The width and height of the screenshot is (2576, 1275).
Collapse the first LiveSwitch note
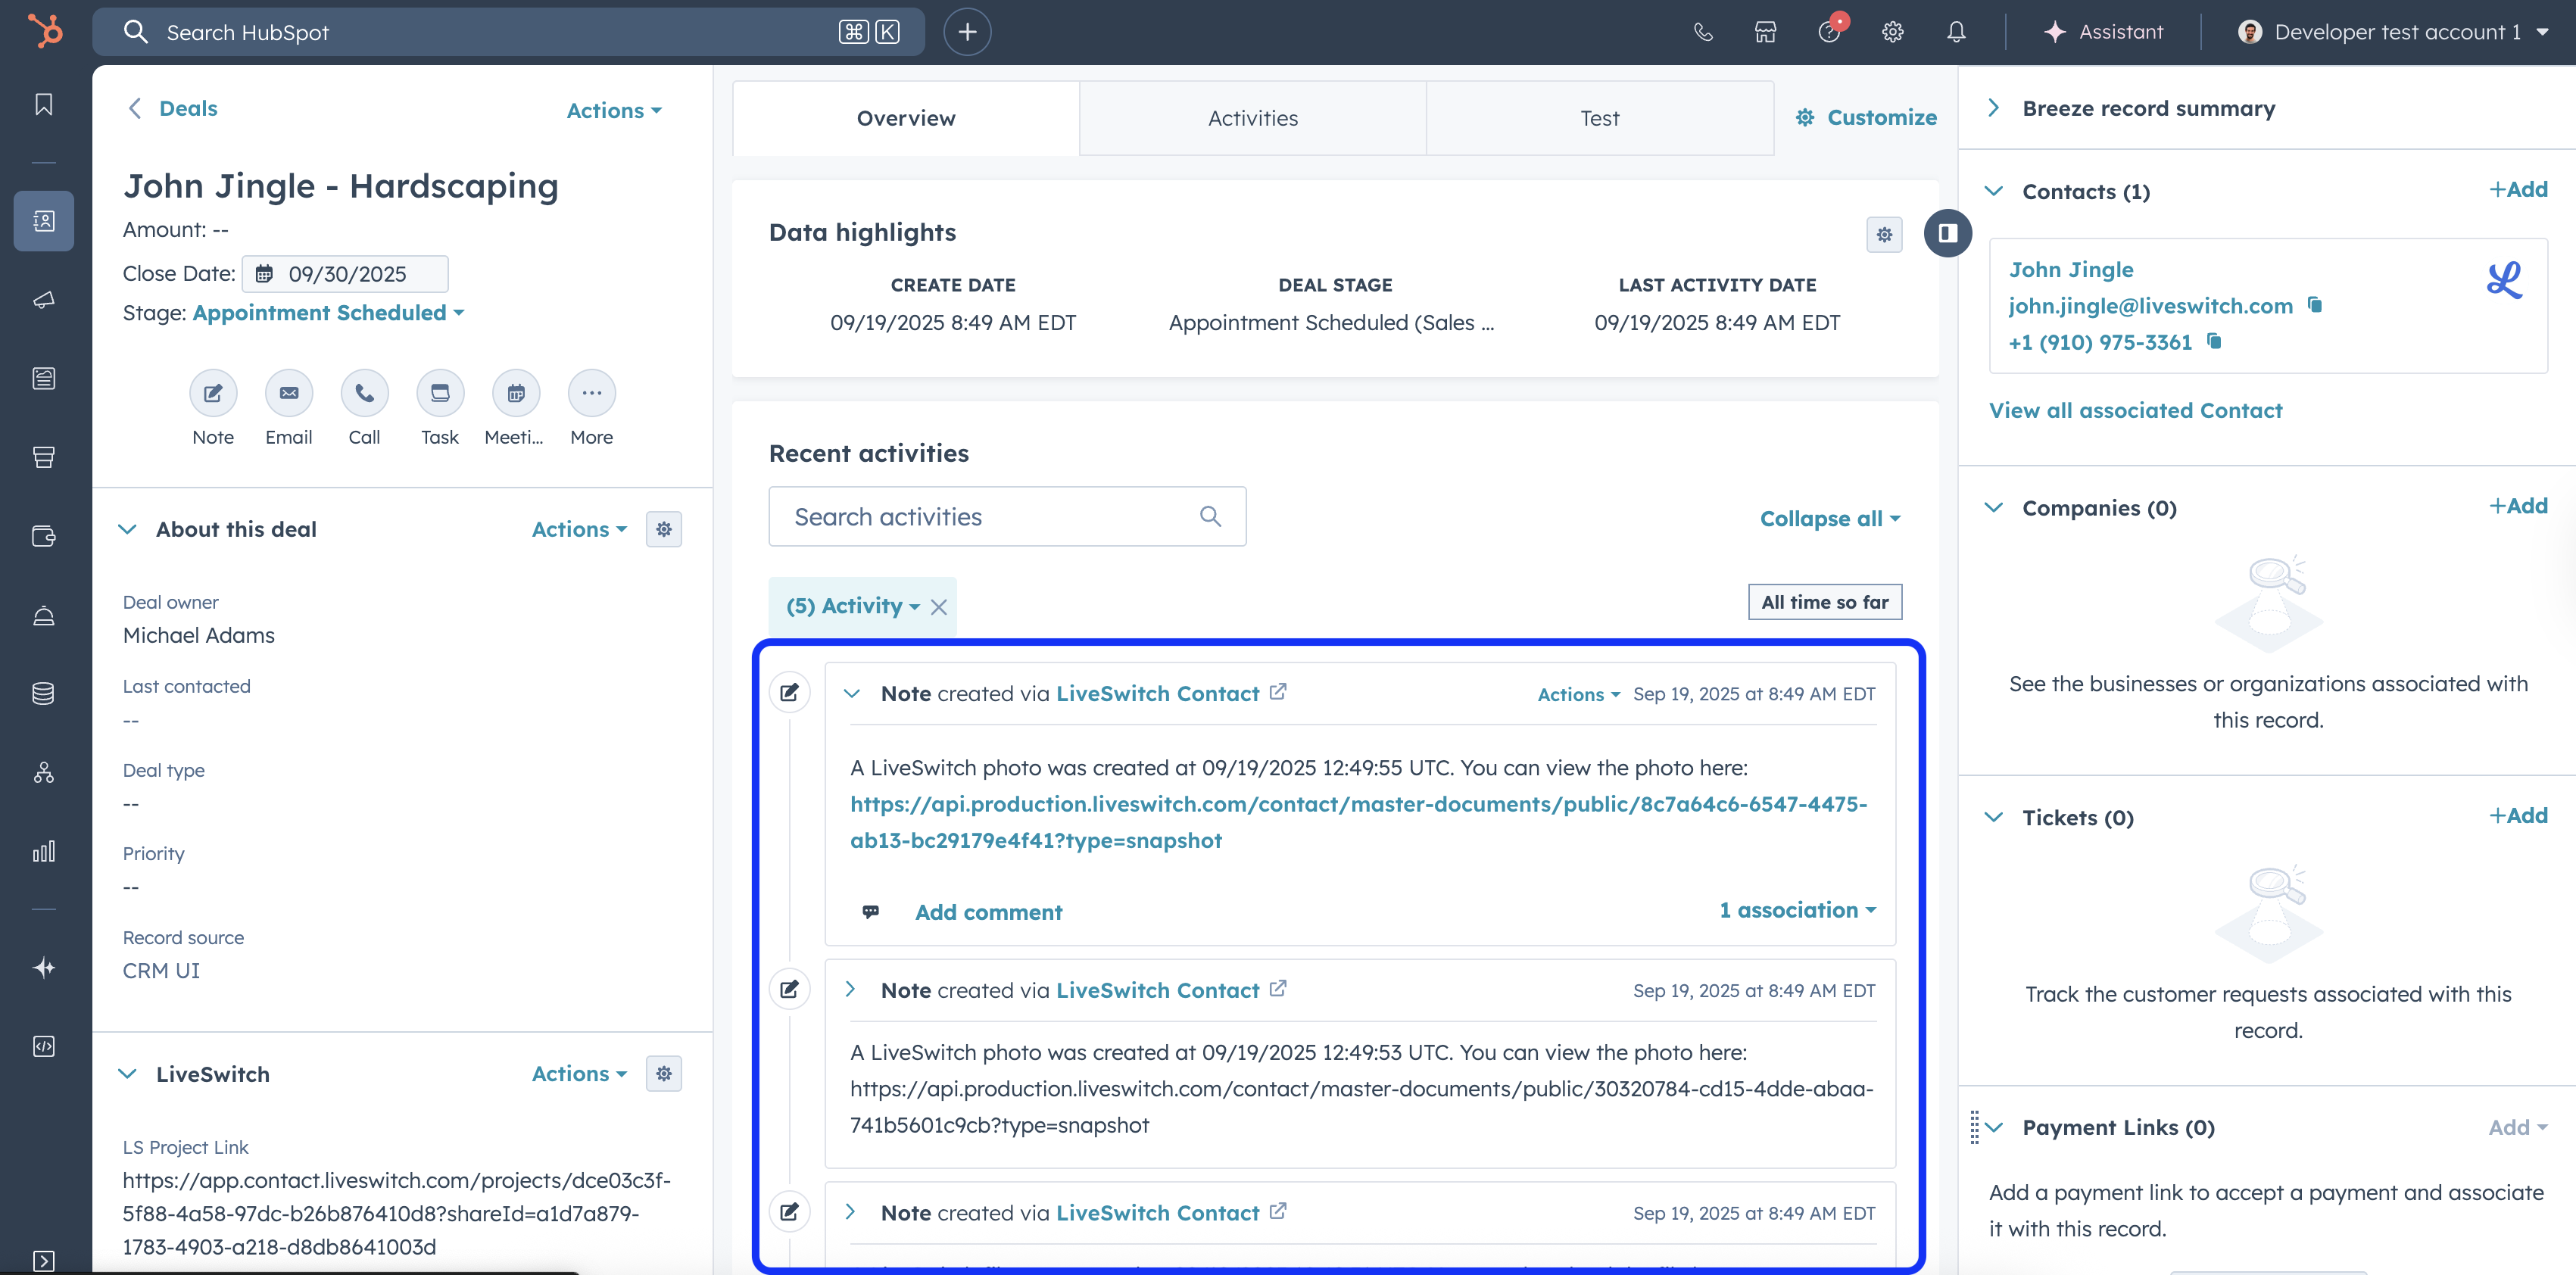pos(852,693)
